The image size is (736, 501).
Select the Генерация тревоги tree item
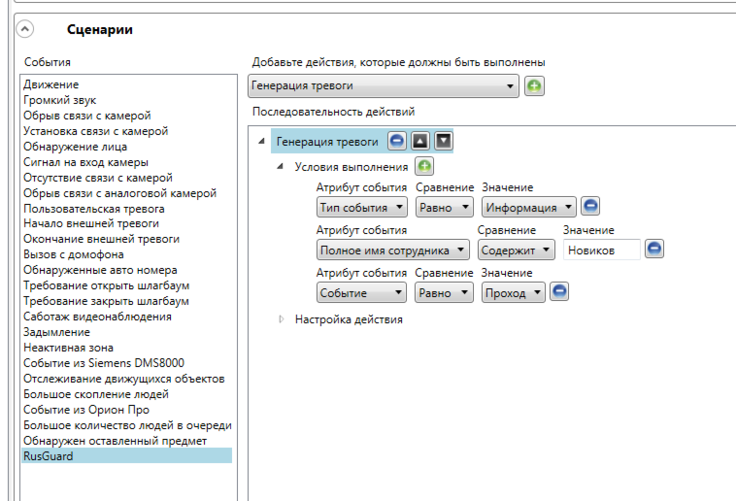327,141
